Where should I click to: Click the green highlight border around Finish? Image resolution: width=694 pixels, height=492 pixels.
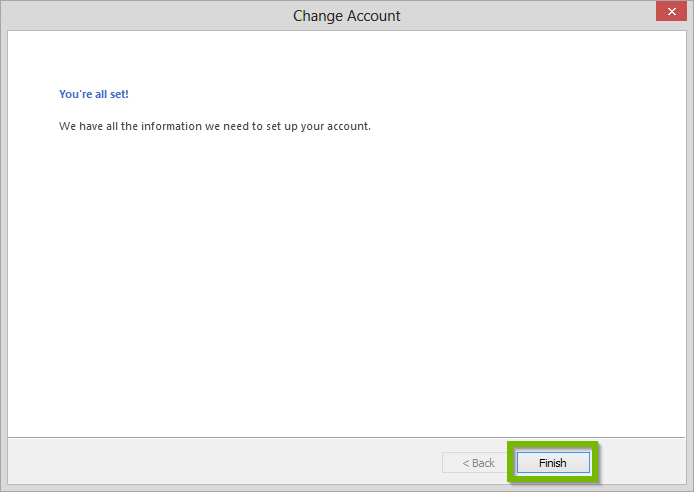pos(511,463)
